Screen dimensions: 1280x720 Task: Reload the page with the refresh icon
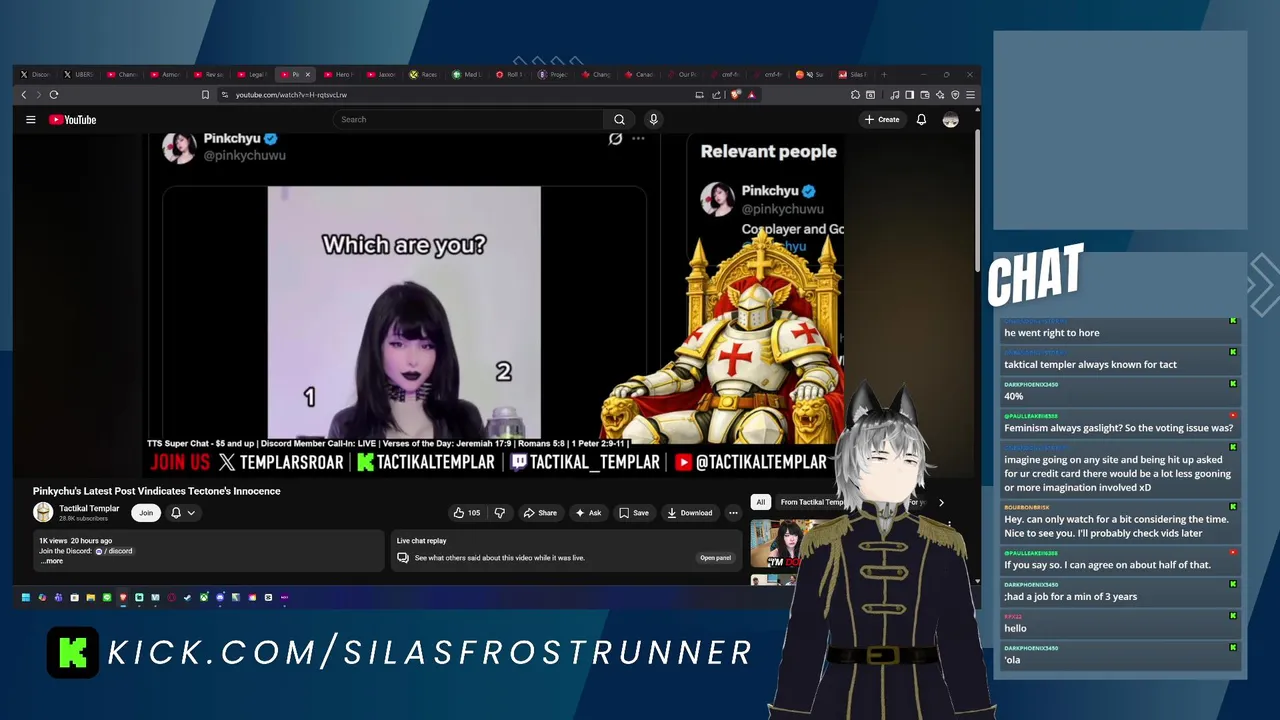54,95
